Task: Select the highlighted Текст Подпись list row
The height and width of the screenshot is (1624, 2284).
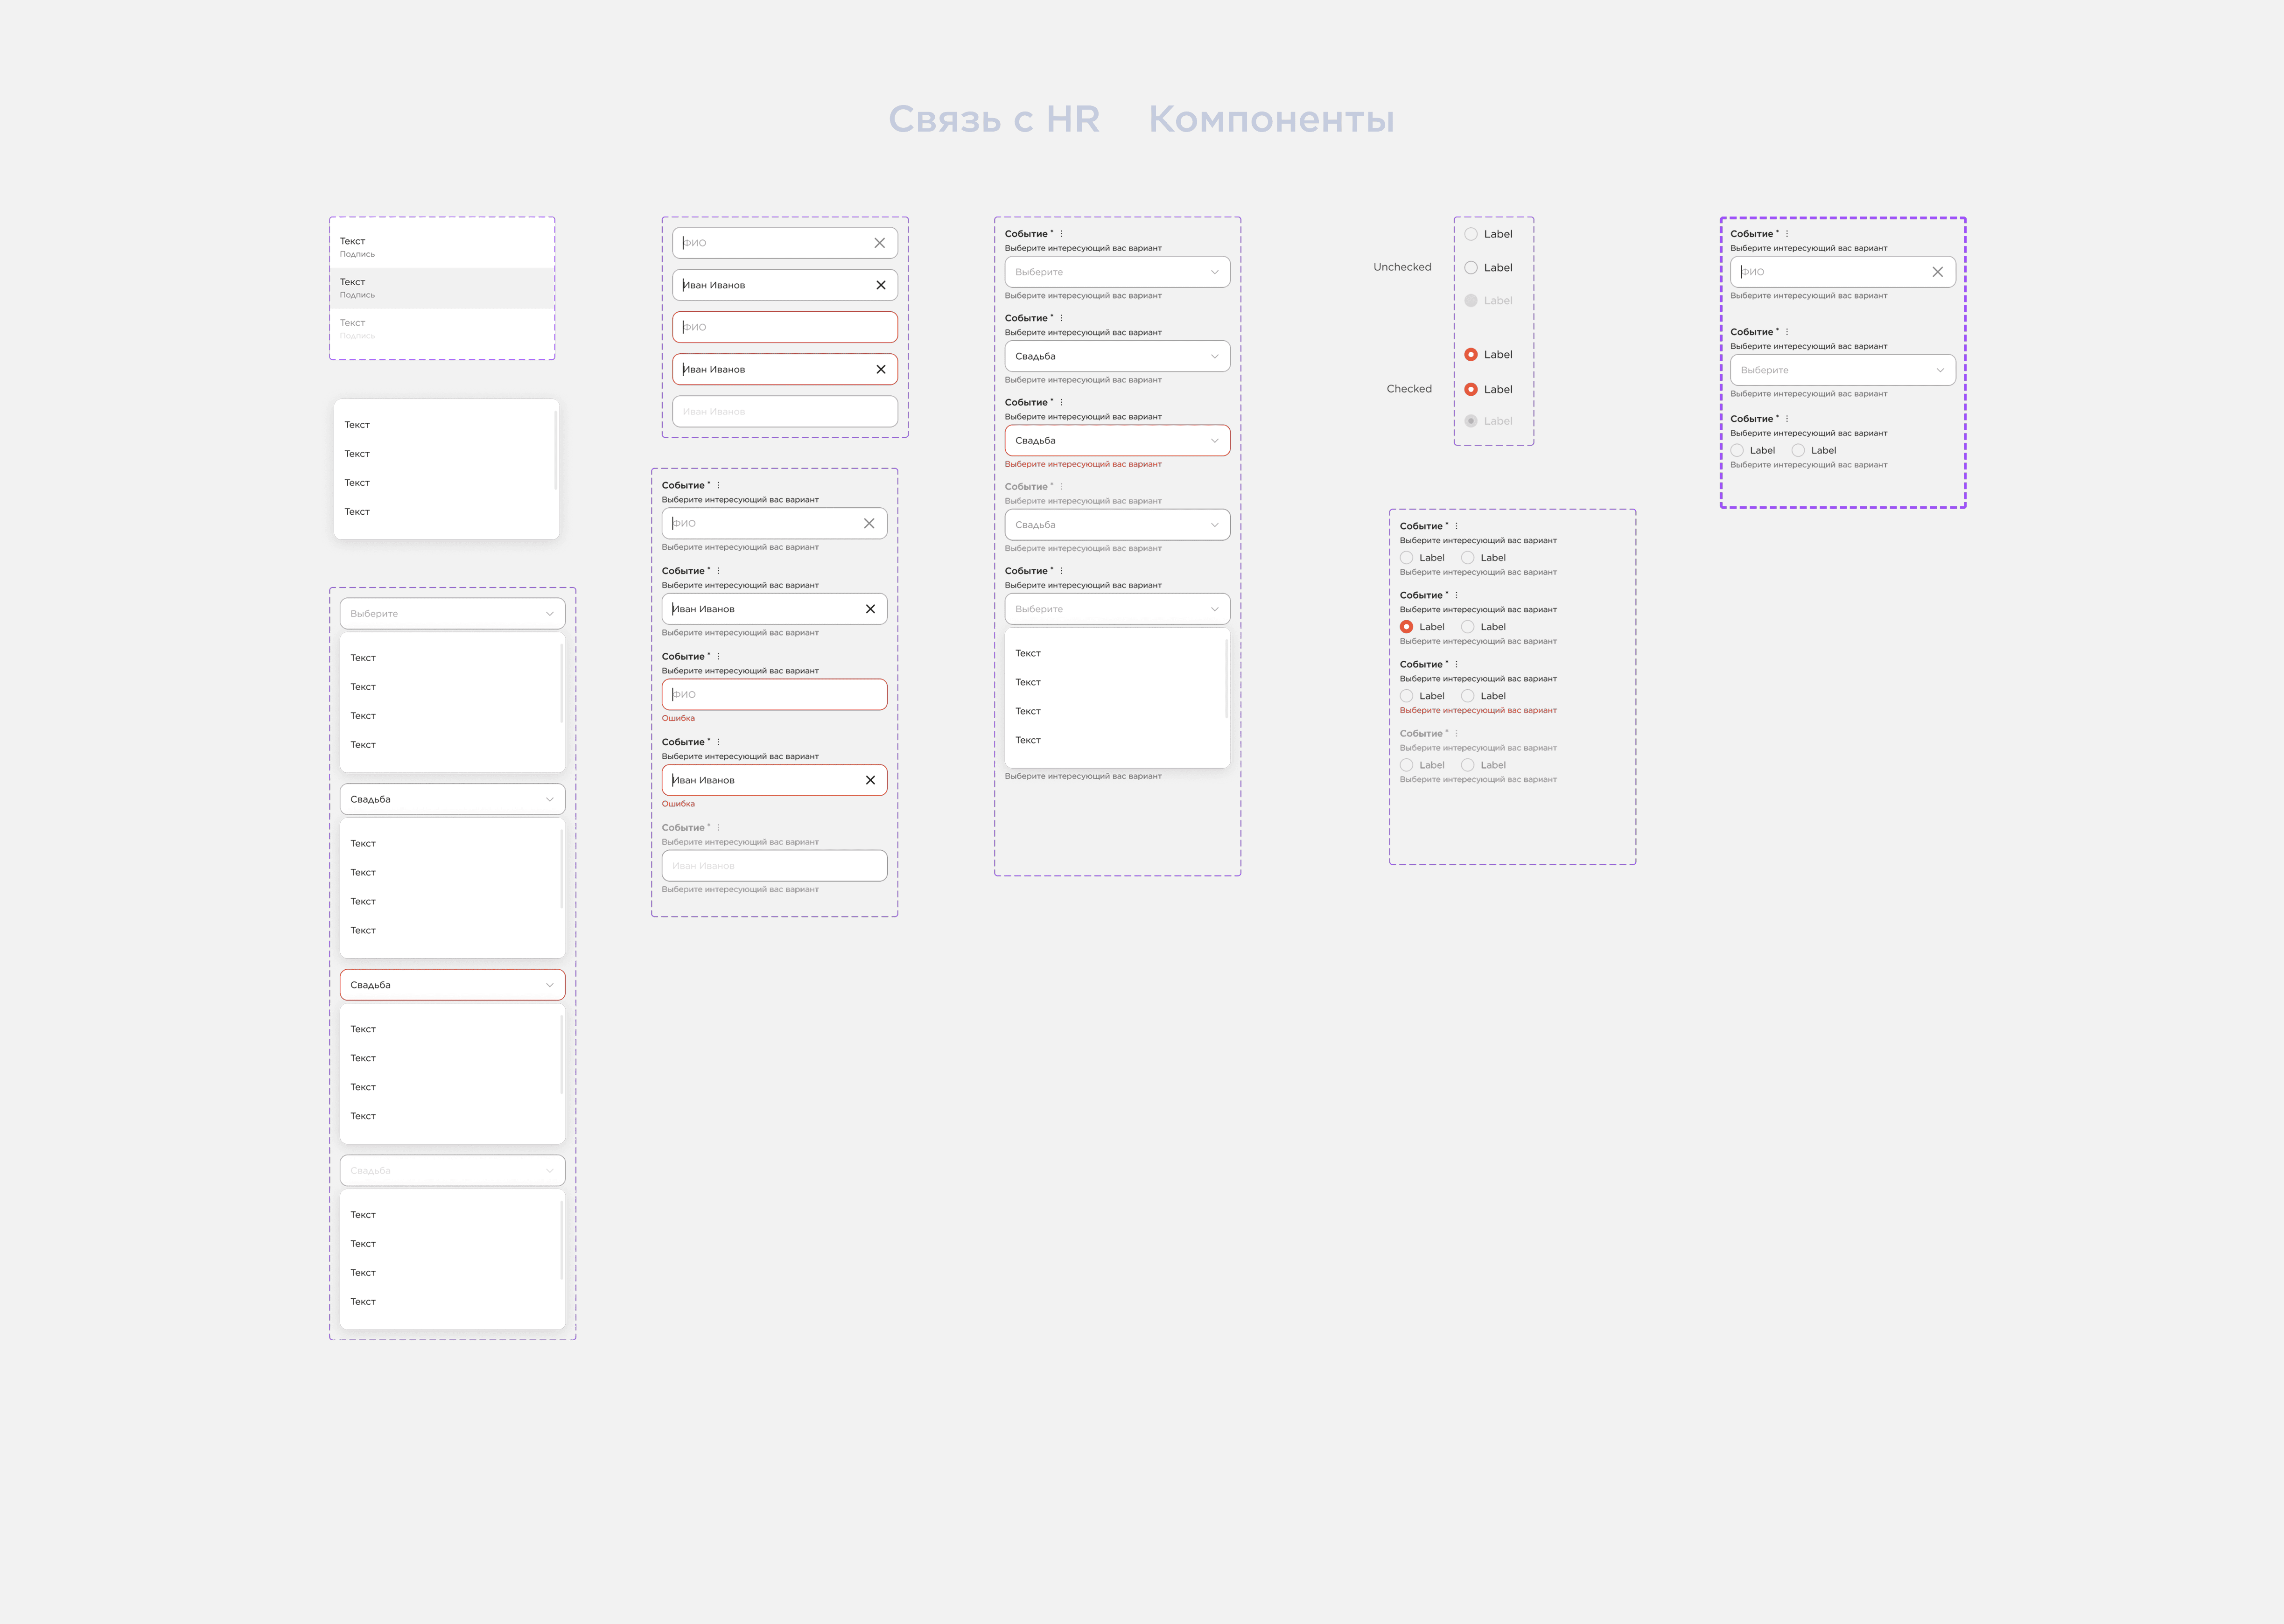Action: tap(442, 288)
